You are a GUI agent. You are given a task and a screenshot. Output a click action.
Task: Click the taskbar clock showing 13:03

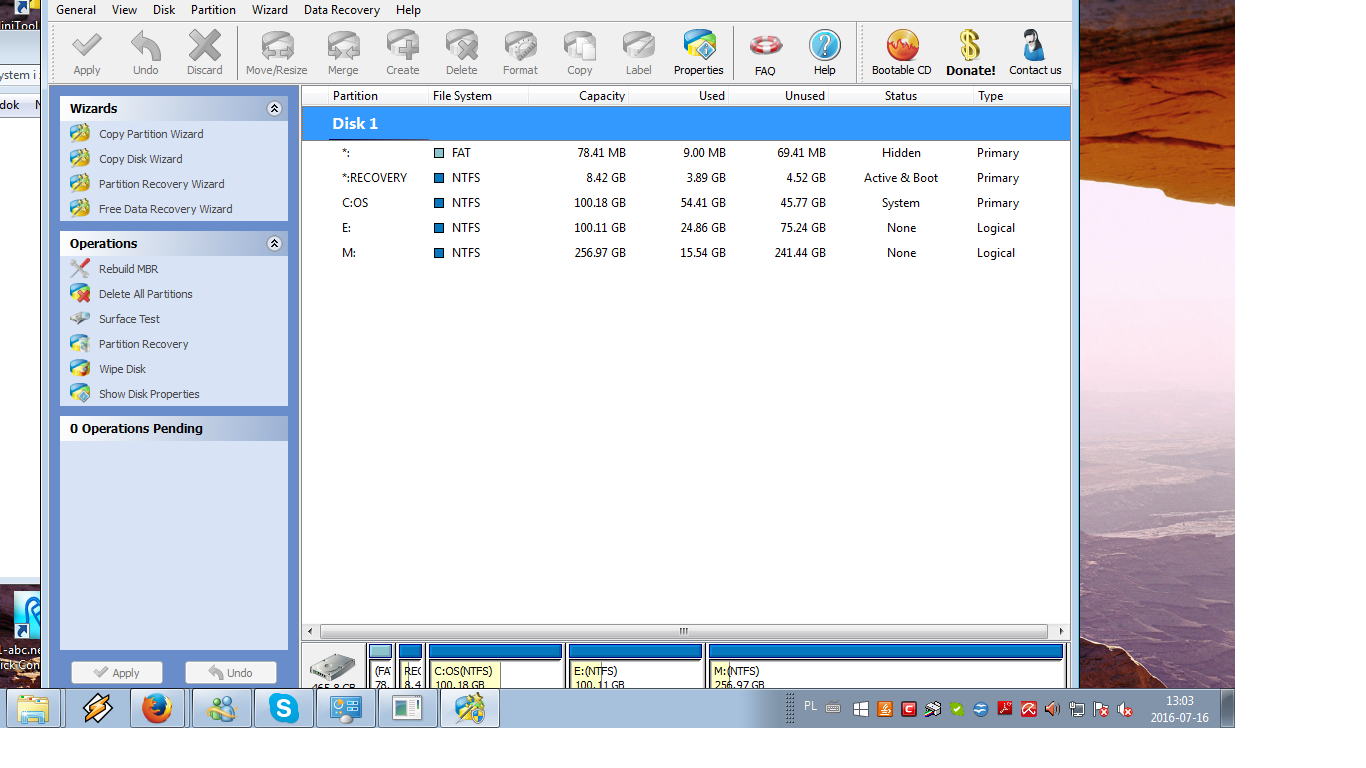(x=1180, y=709)
